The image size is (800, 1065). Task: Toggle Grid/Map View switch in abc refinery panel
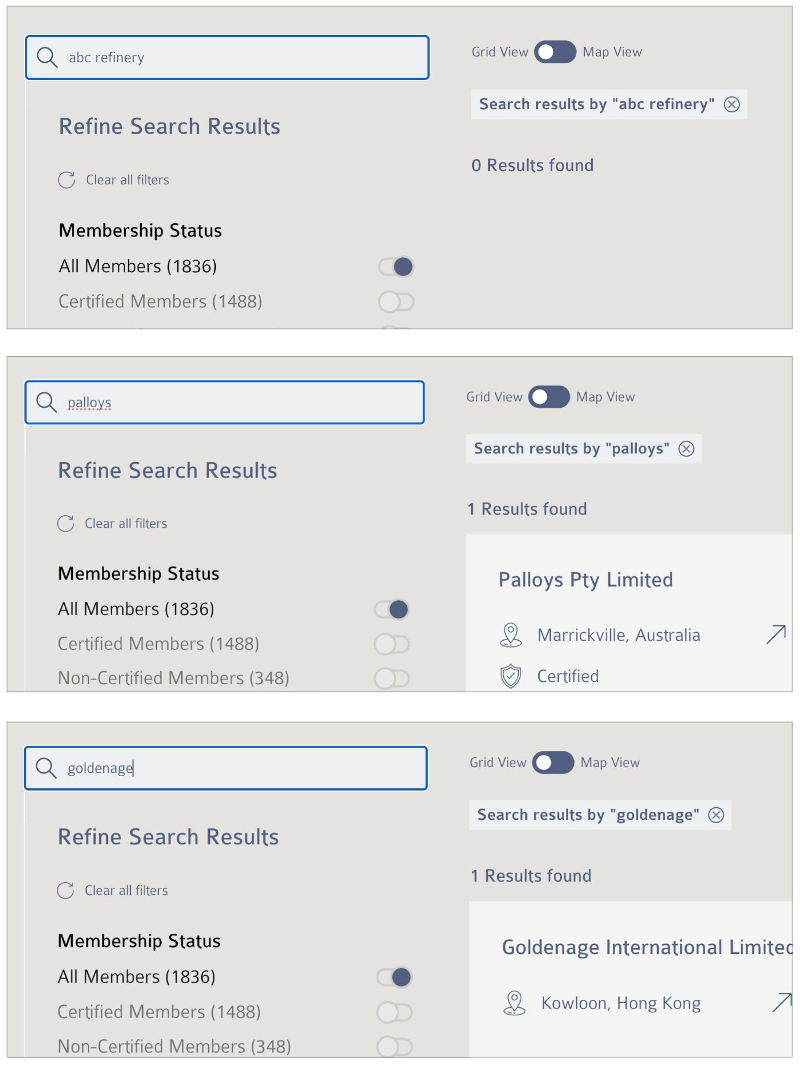pos(555,52)
